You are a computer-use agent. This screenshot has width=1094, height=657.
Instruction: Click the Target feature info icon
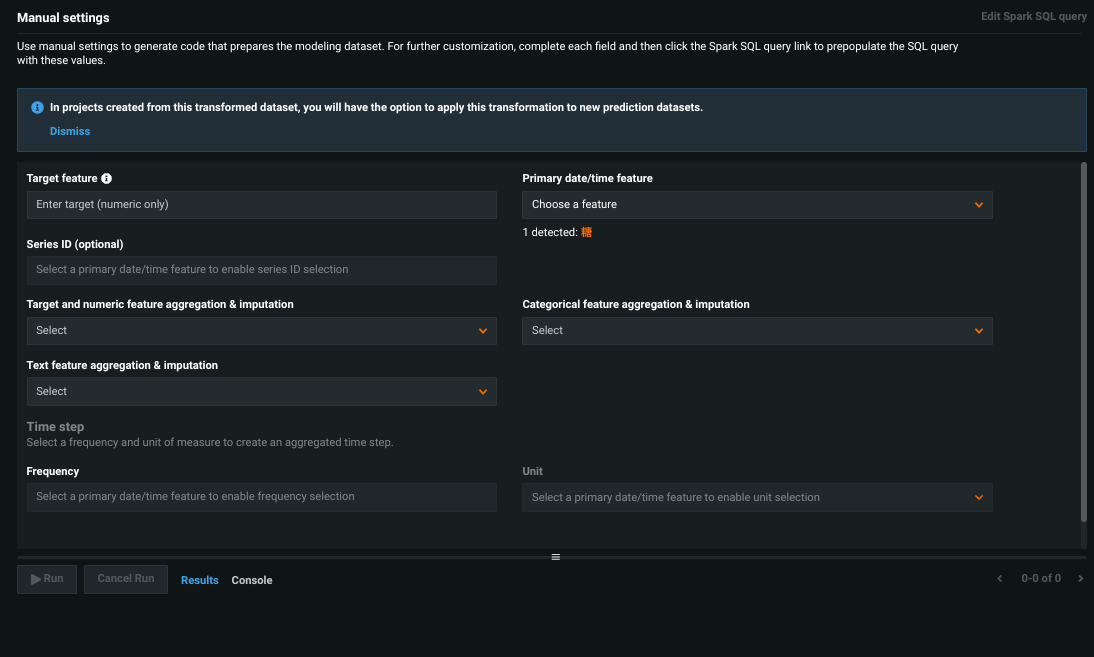pos(107,179)
